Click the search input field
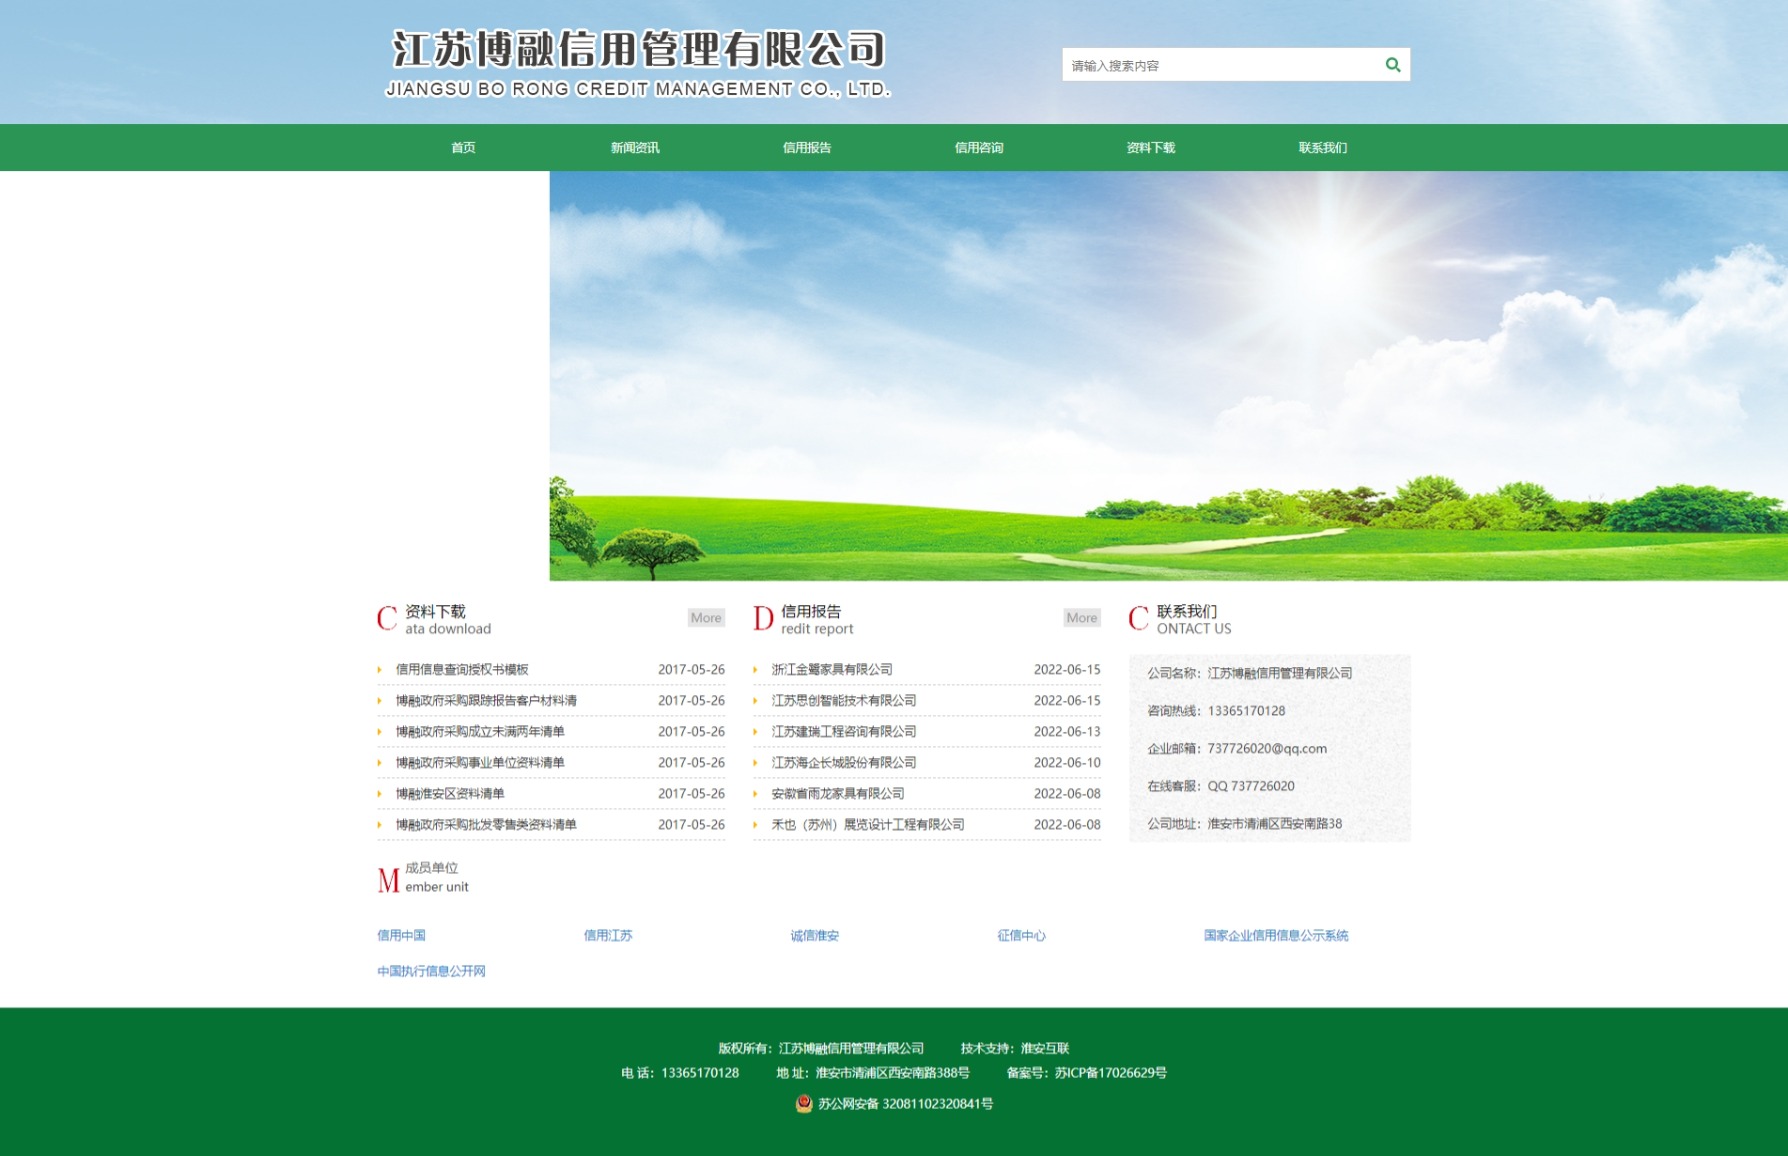 point(1218,65)
